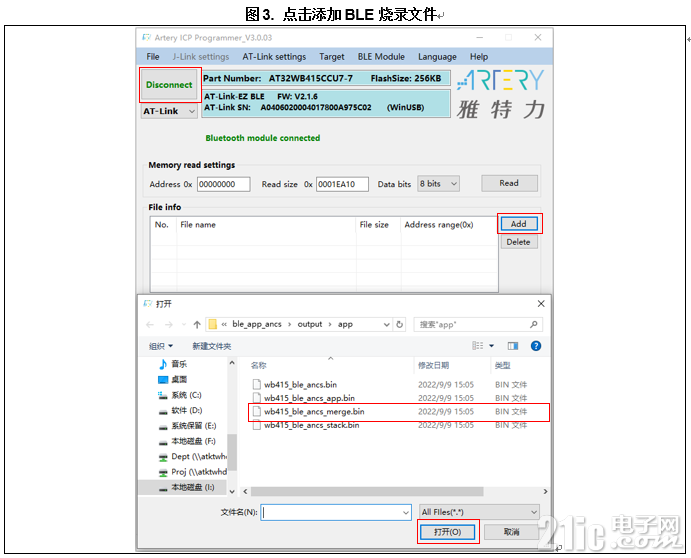
Task: Click the New folder (新建文件夹) button
Action: pyautogui.click(x=212, y=346)
